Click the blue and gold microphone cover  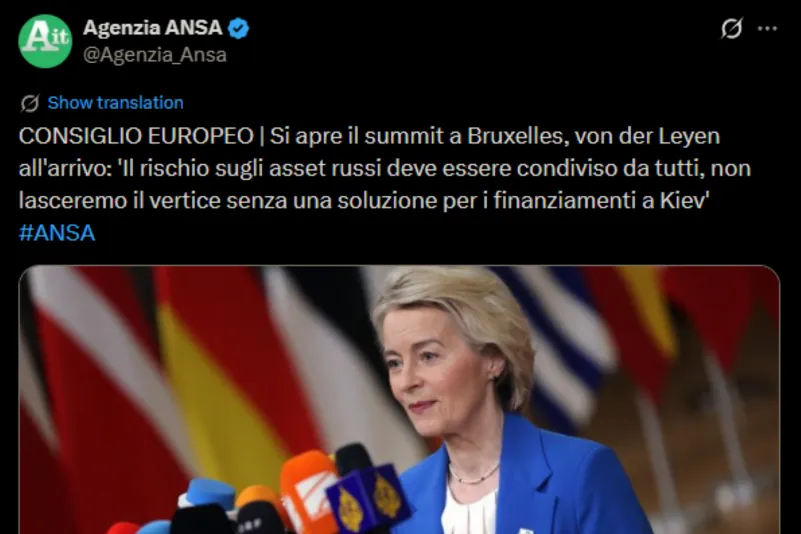click(369, 496)
